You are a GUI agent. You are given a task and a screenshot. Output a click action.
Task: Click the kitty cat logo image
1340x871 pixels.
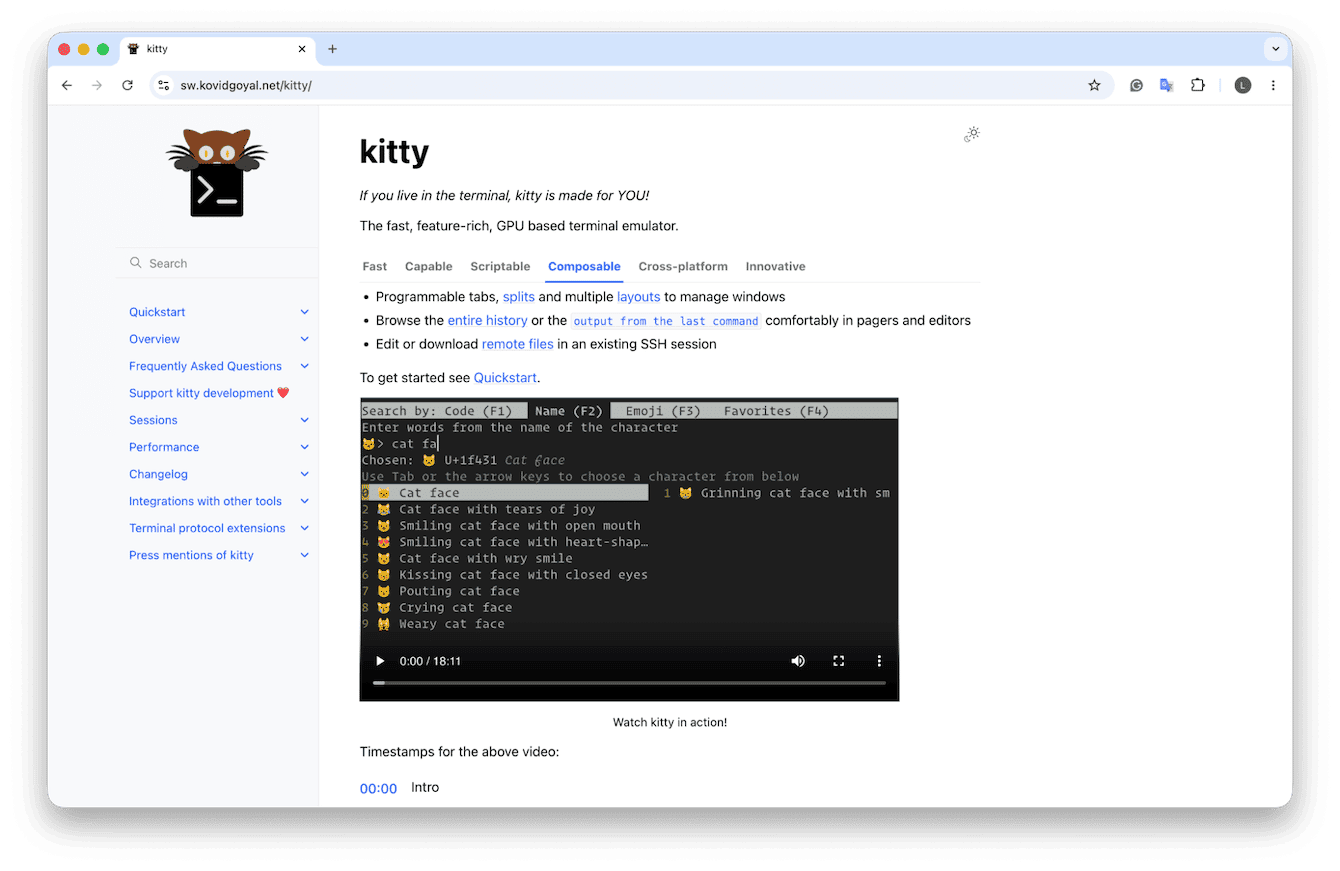coord(217,172)
